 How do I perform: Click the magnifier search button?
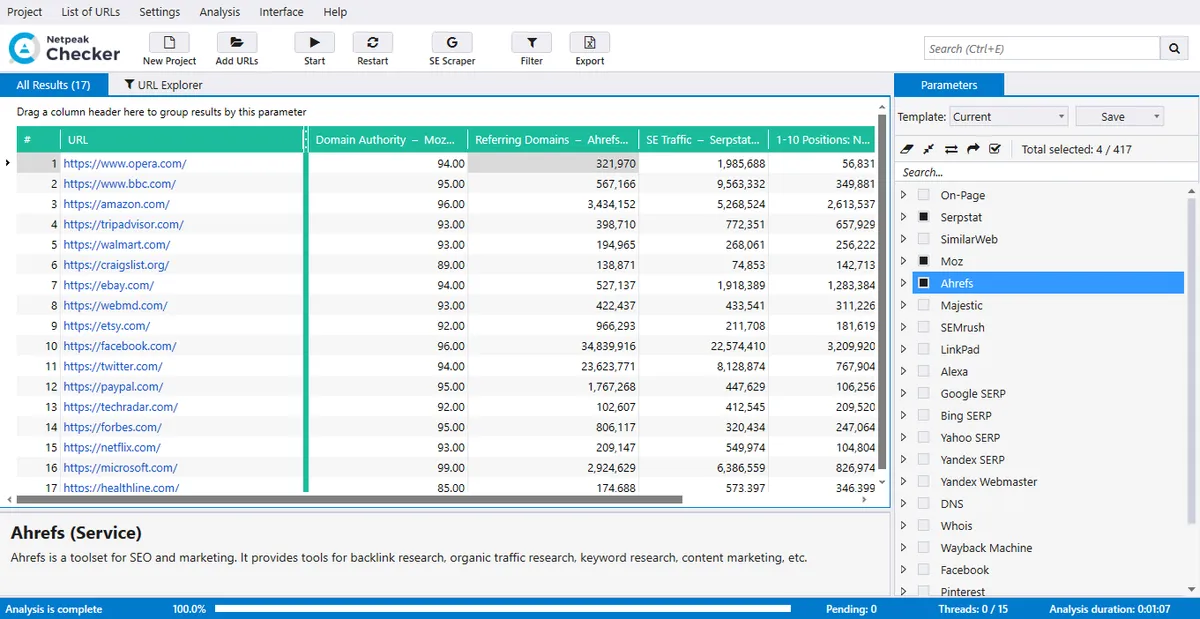point(1174,48)
